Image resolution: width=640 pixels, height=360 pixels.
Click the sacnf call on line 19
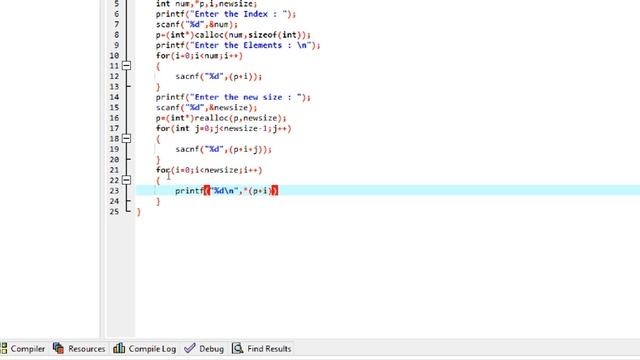click(x=224, y=149)
